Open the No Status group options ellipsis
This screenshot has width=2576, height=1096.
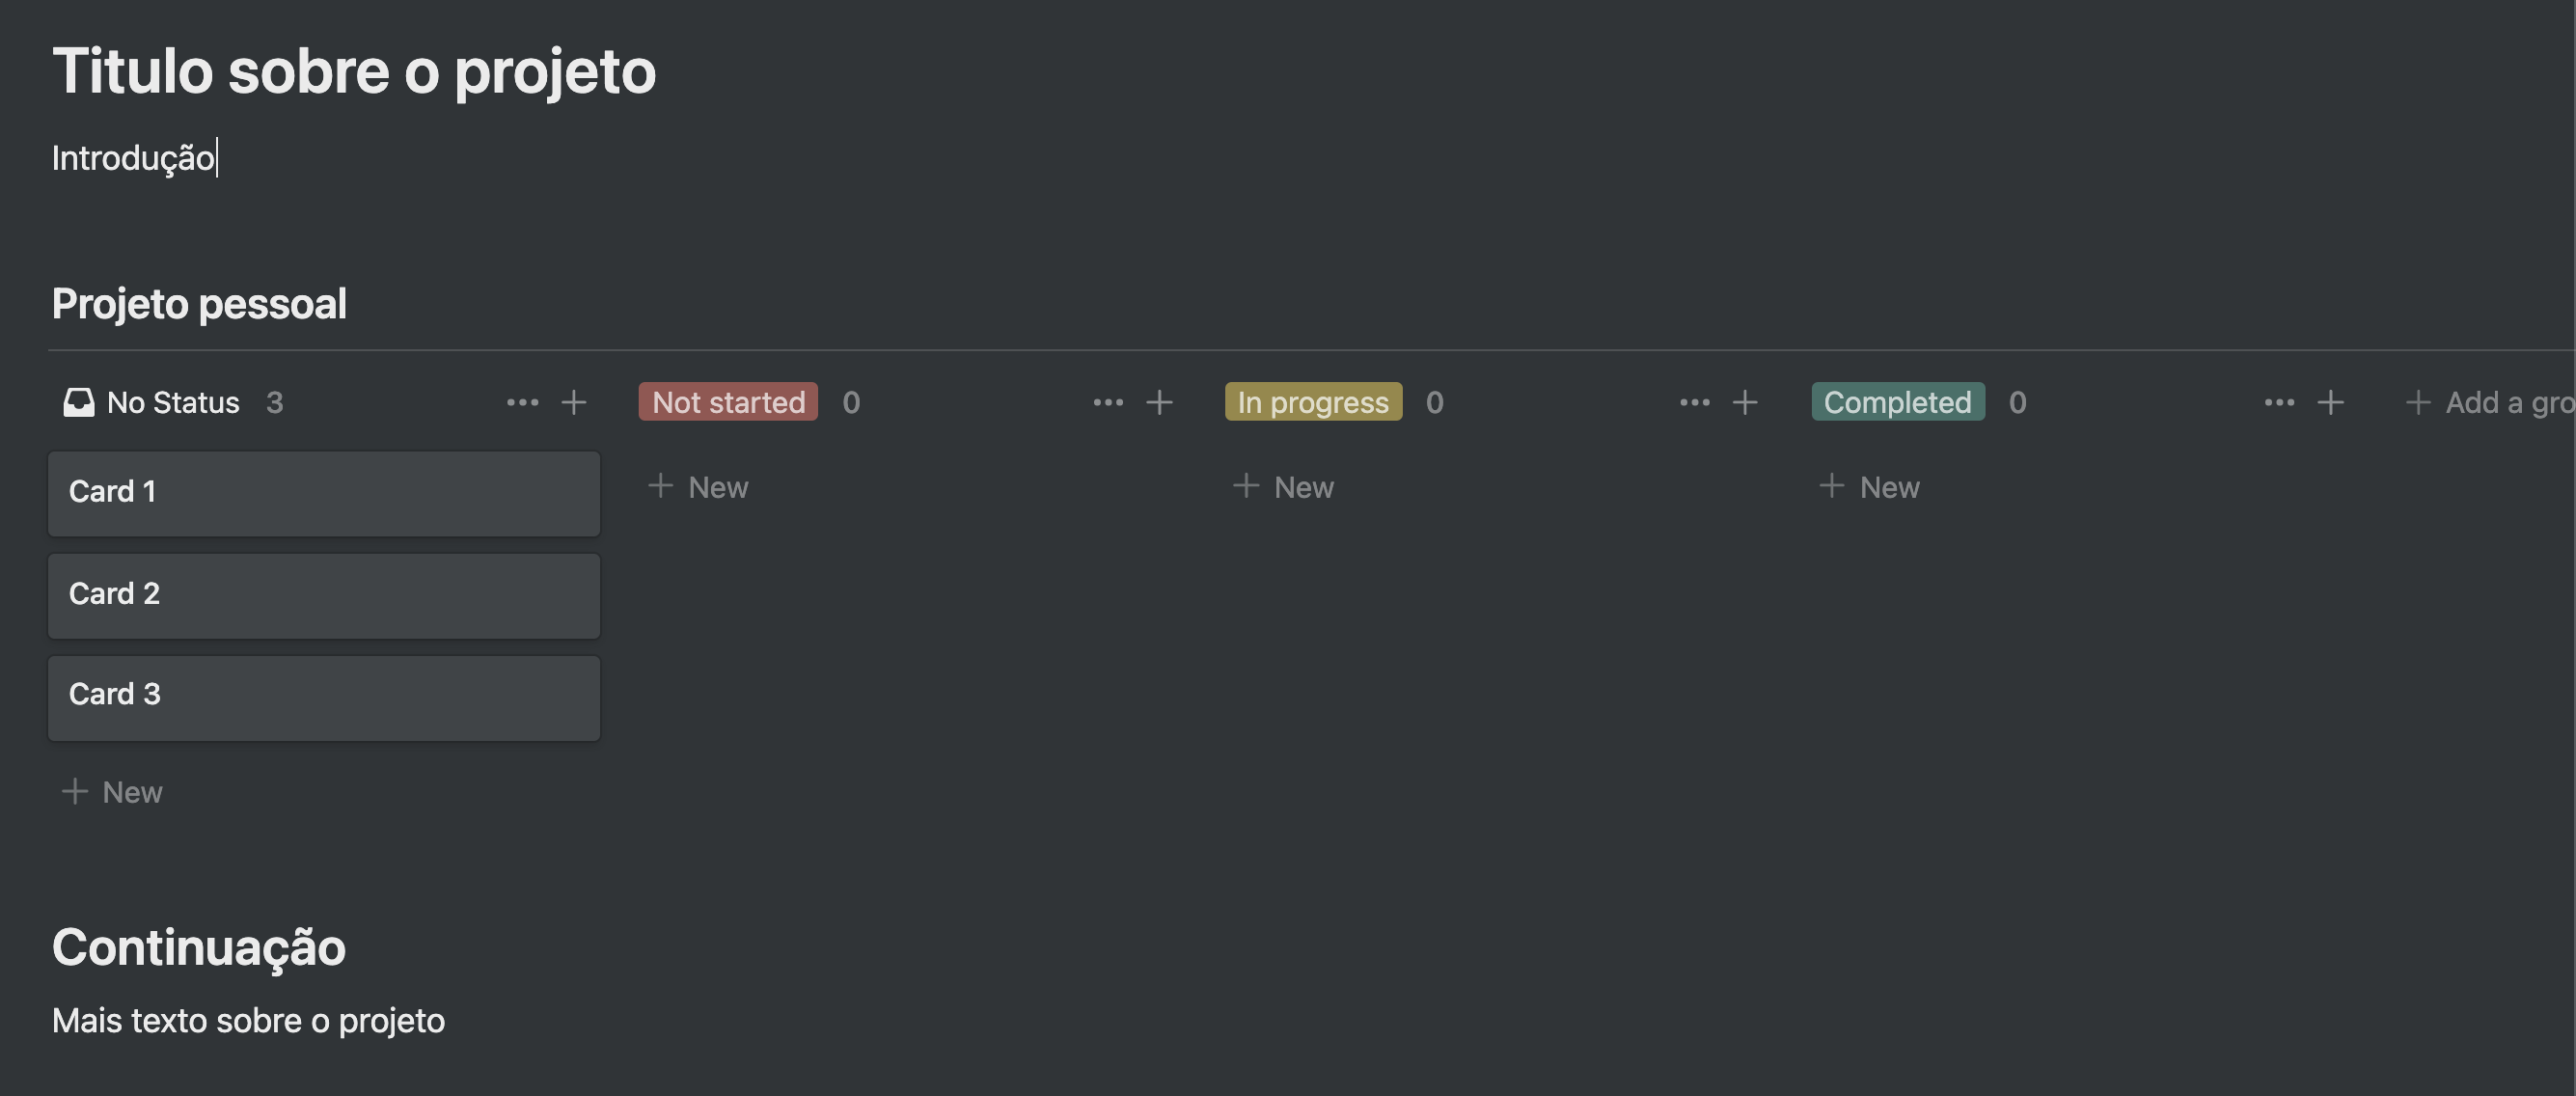tap(522, 402)
